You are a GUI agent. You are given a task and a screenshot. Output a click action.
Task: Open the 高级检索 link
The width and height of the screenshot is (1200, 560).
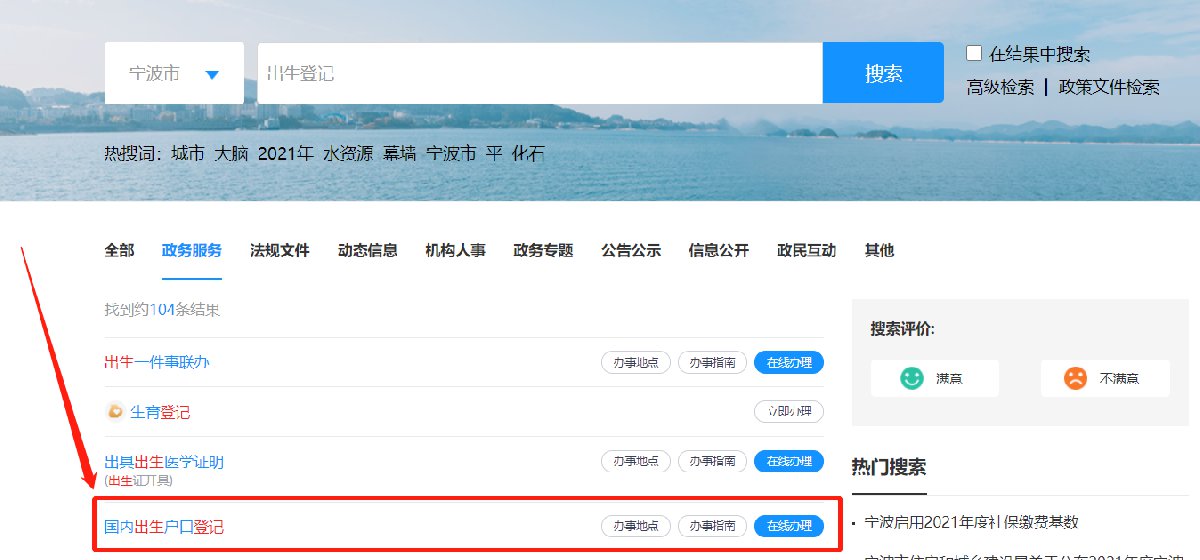[1000, 87]
